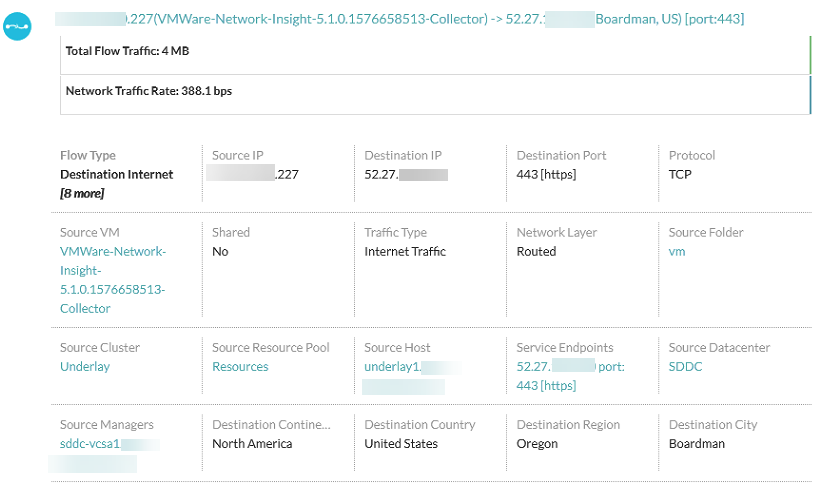
Task: Click the destination IP value 52.27
Action: pyautogui.click(x=406, y=174)
